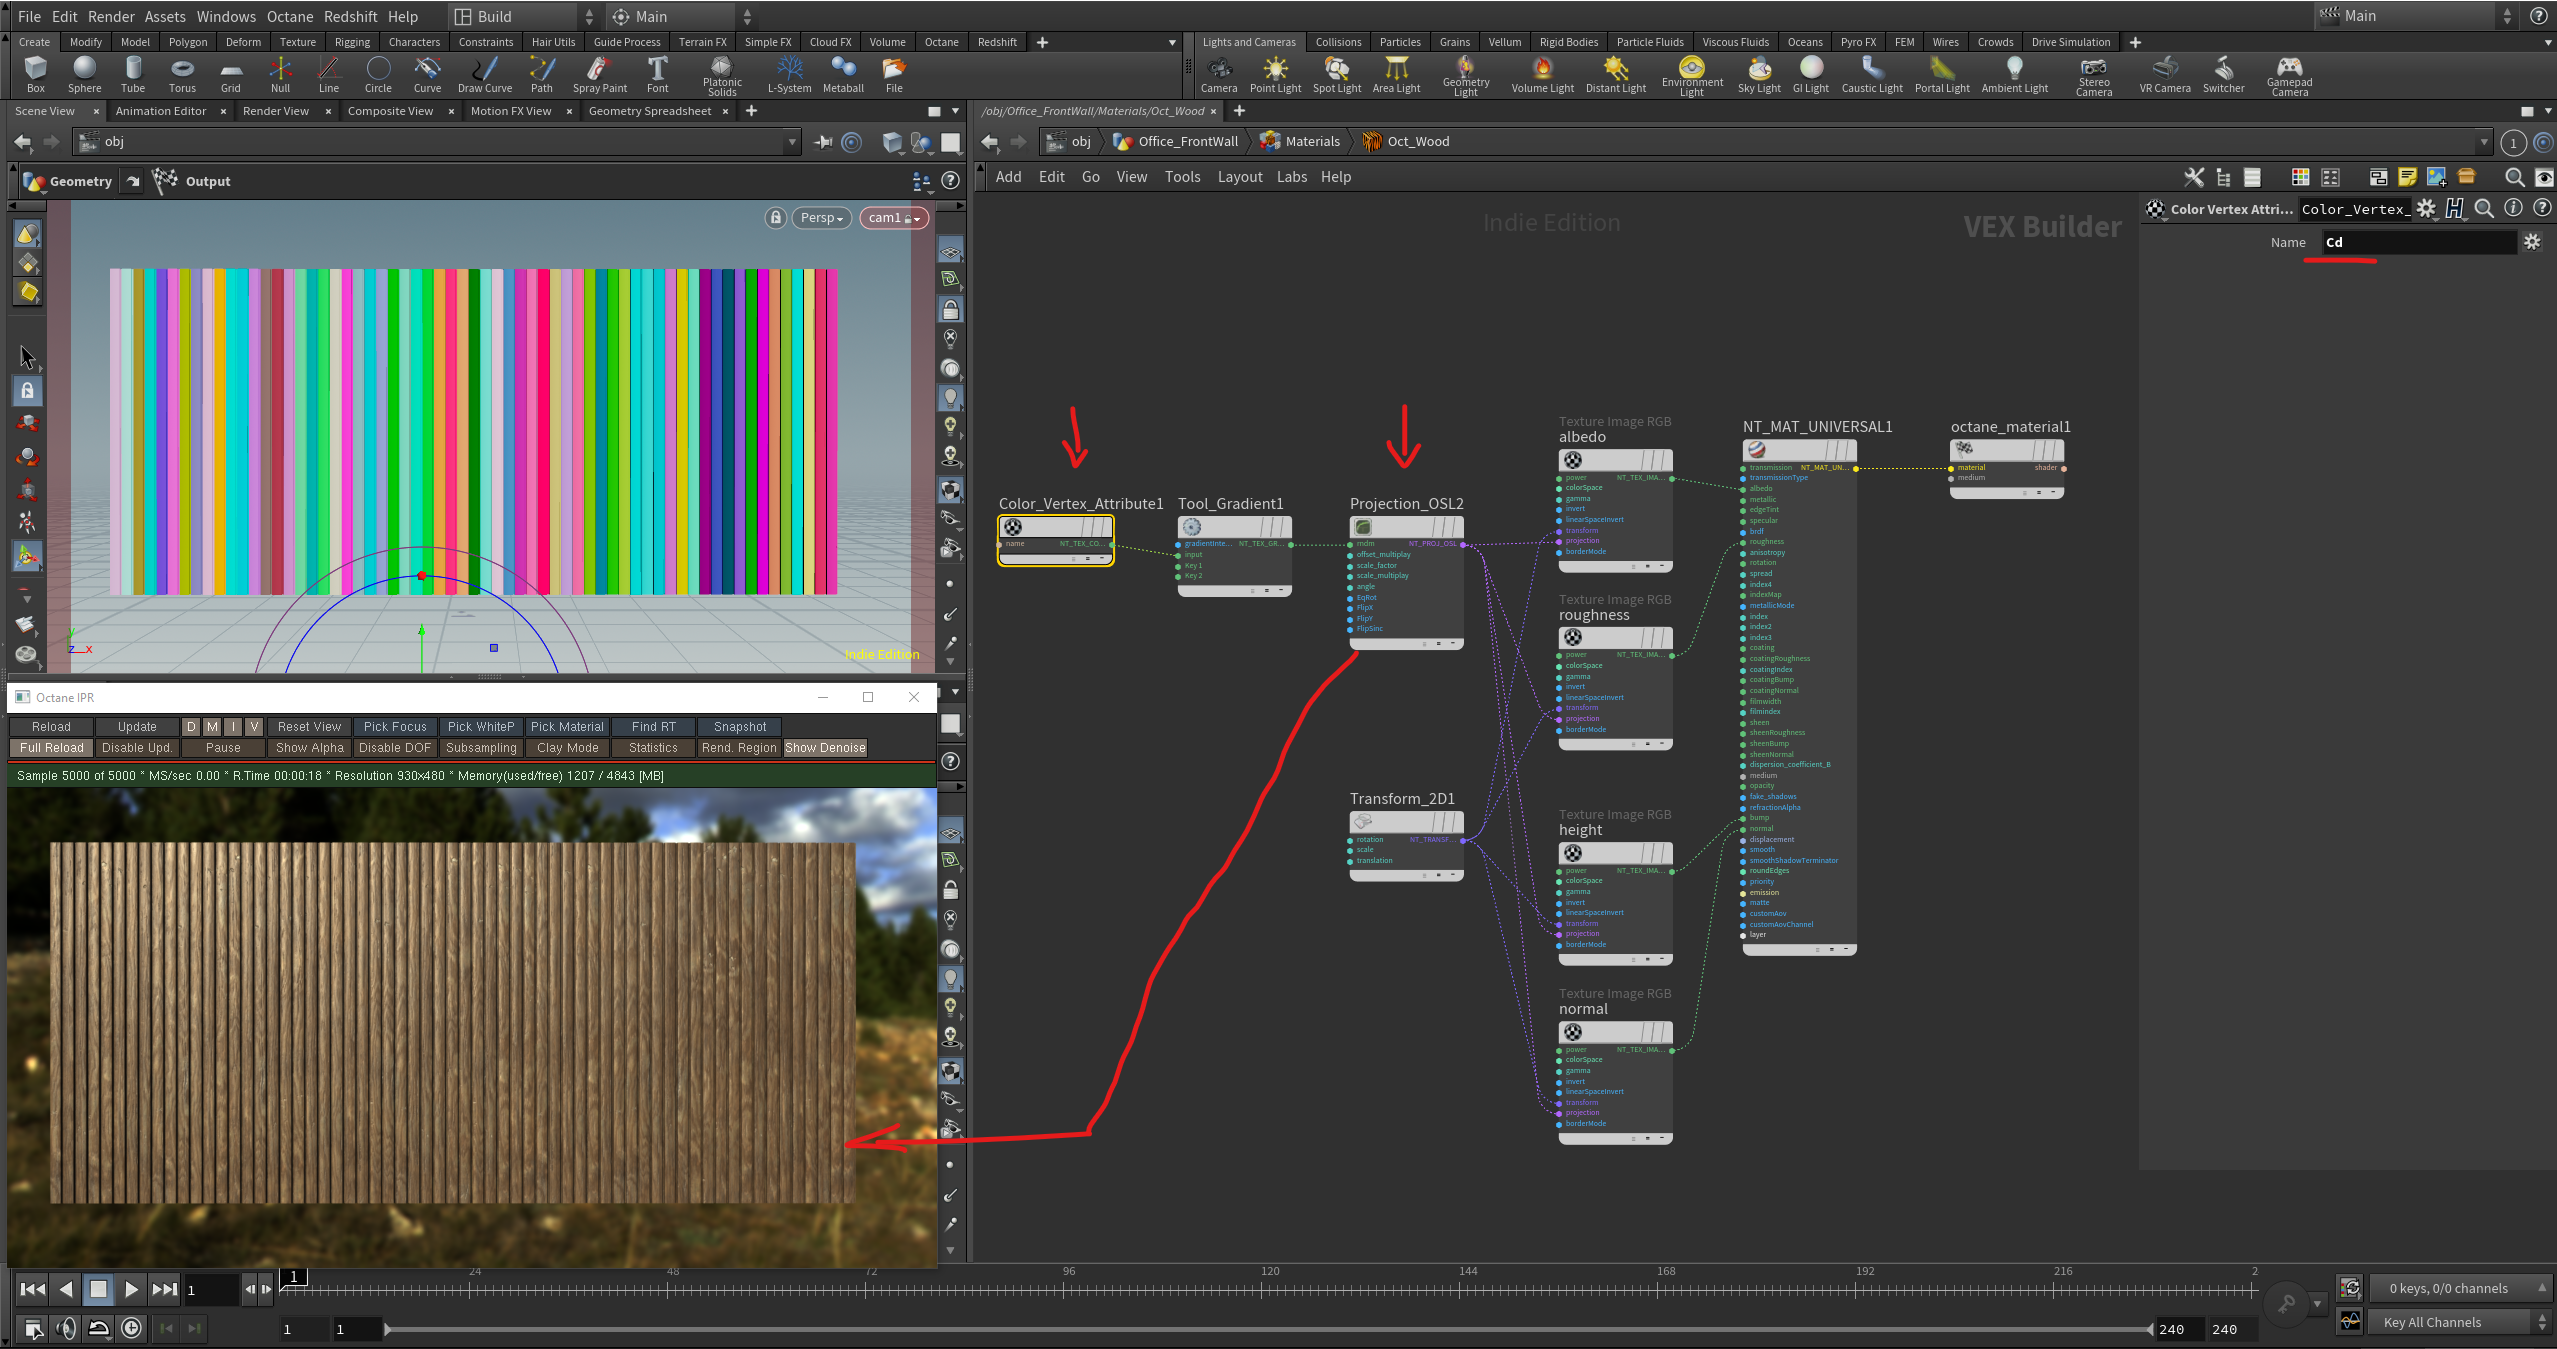Toggle Clay Mode in Octane IPR
2557x1349 pixels.
(x=567, y=748)
